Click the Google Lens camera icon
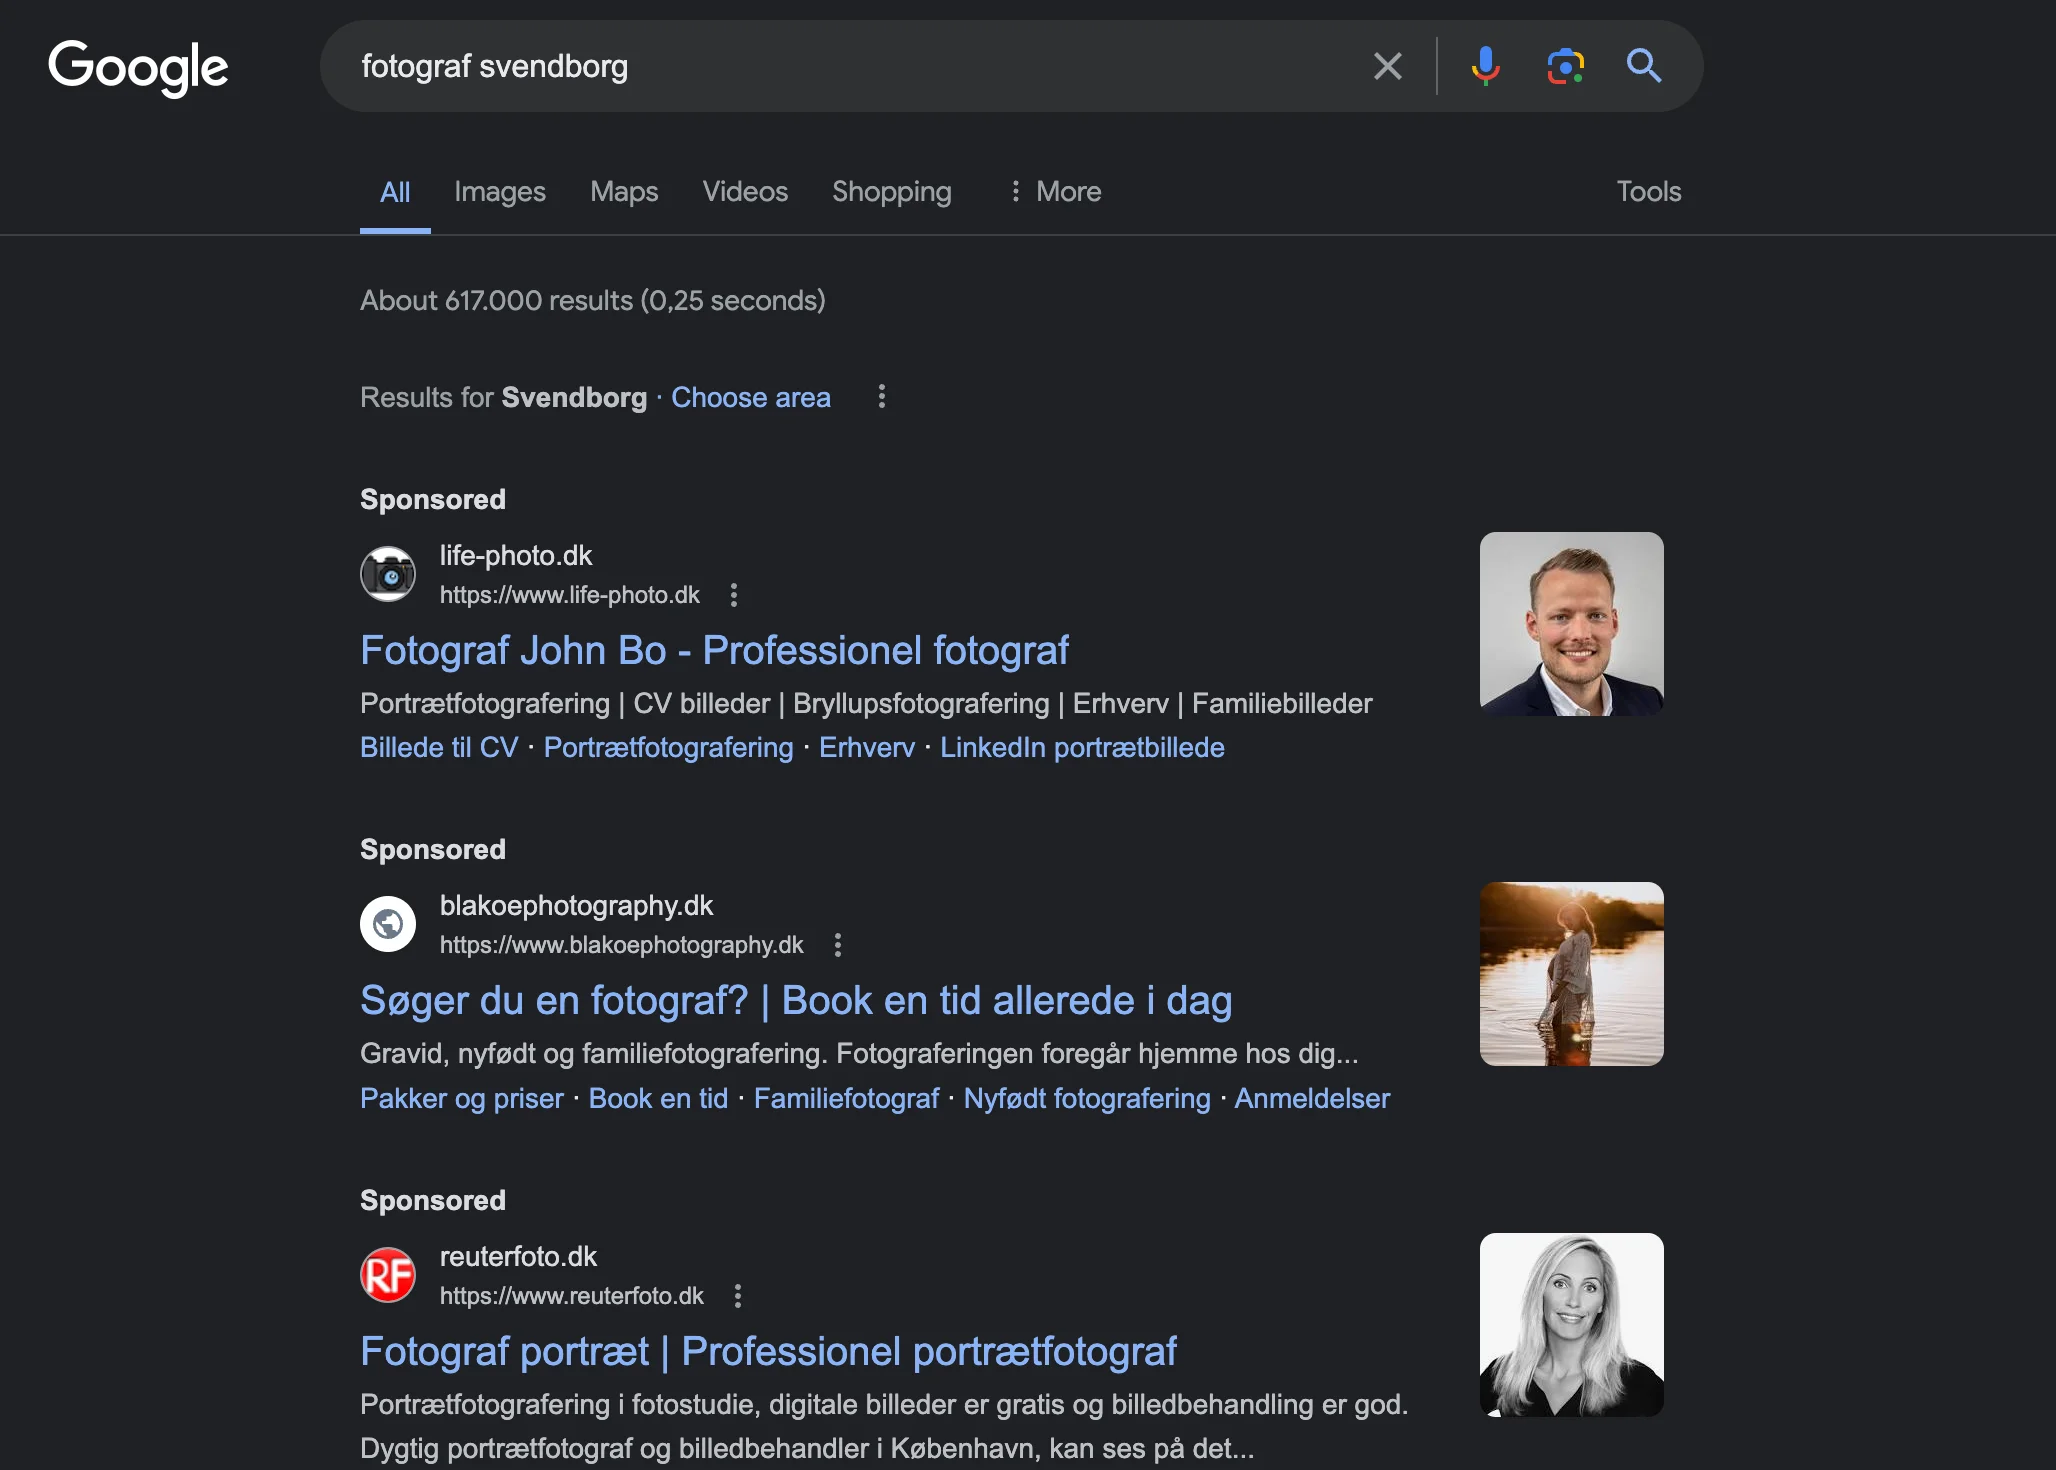 [x=1564, y=66]
